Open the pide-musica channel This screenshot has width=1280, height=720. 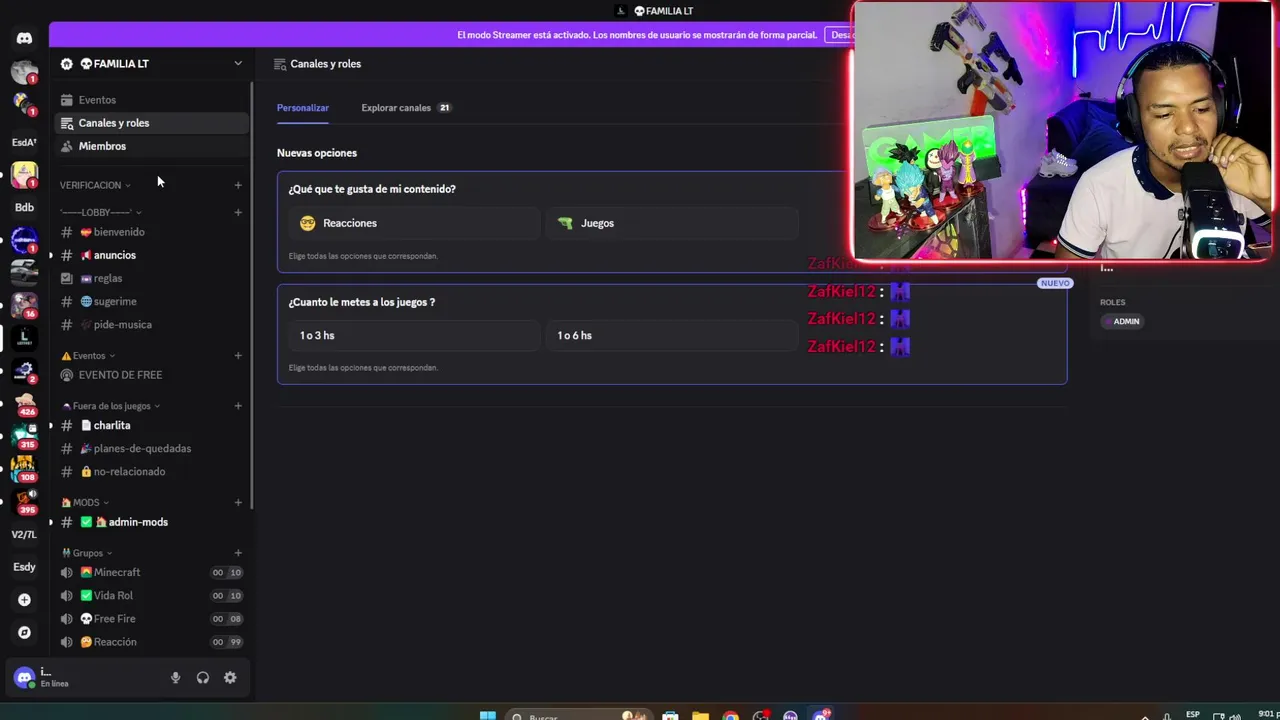150,324
